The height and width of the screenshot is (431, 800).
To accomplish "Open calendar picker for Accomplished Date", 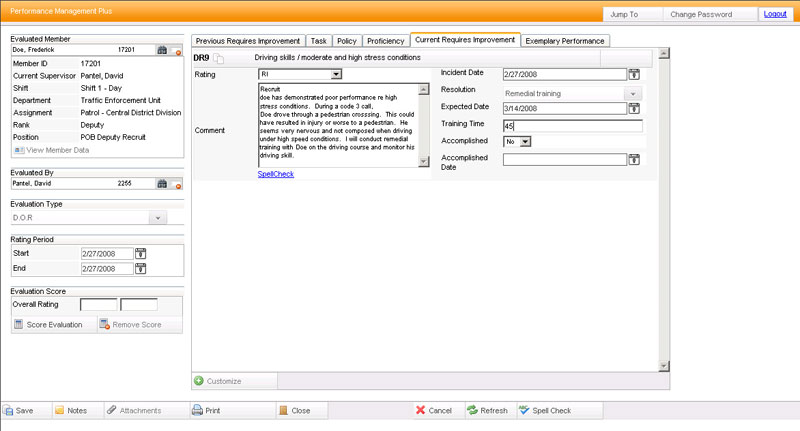I will click(x=634, y=159).
